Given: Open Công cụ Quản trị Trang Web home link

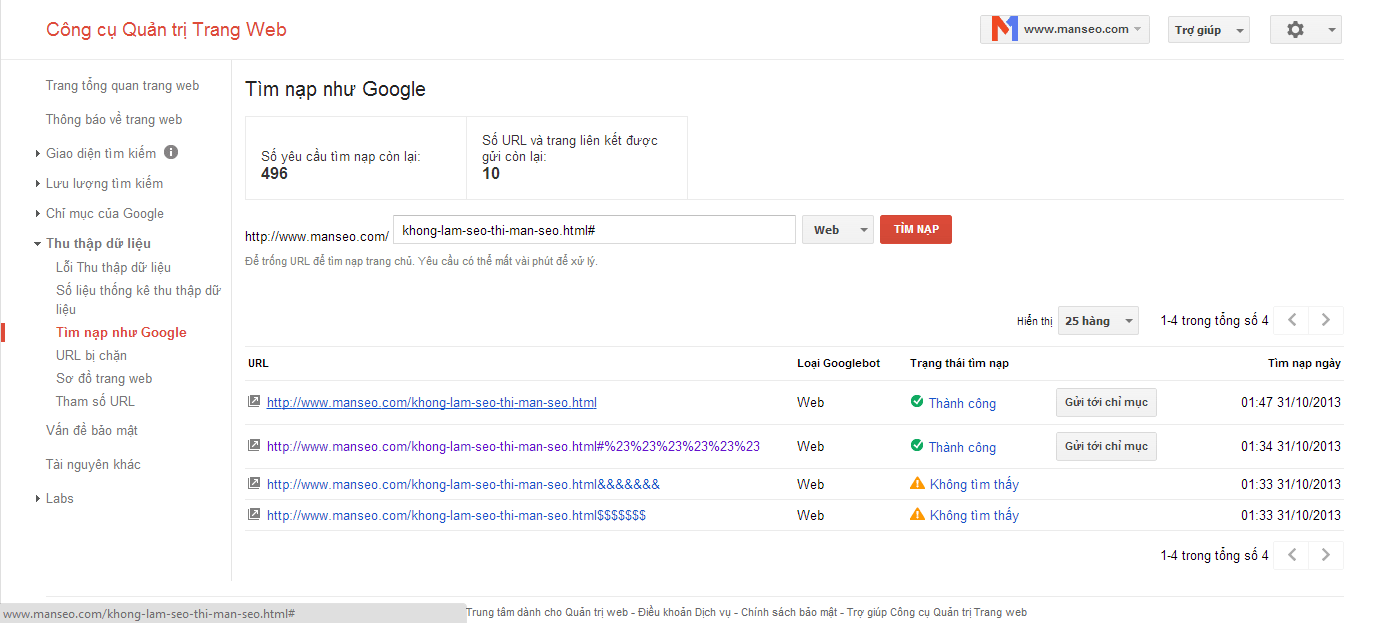Looking at the screenshot, I should pos(166,30).
